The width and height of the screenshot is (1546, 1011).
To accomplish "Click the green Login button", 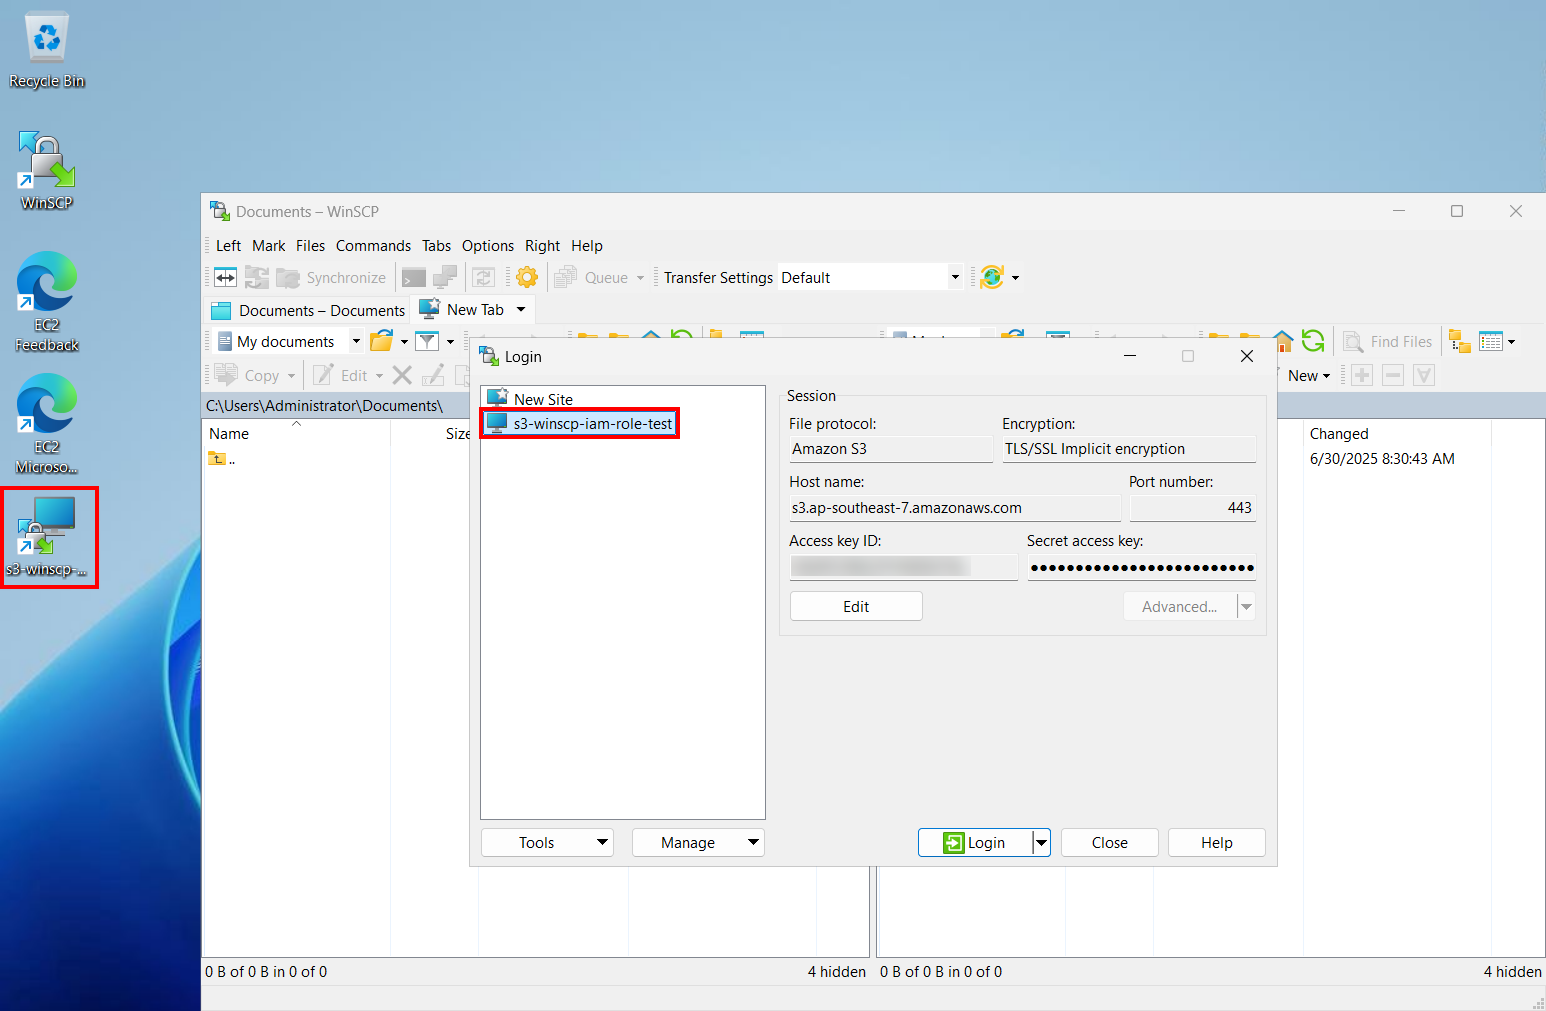I will coord(975,842).
